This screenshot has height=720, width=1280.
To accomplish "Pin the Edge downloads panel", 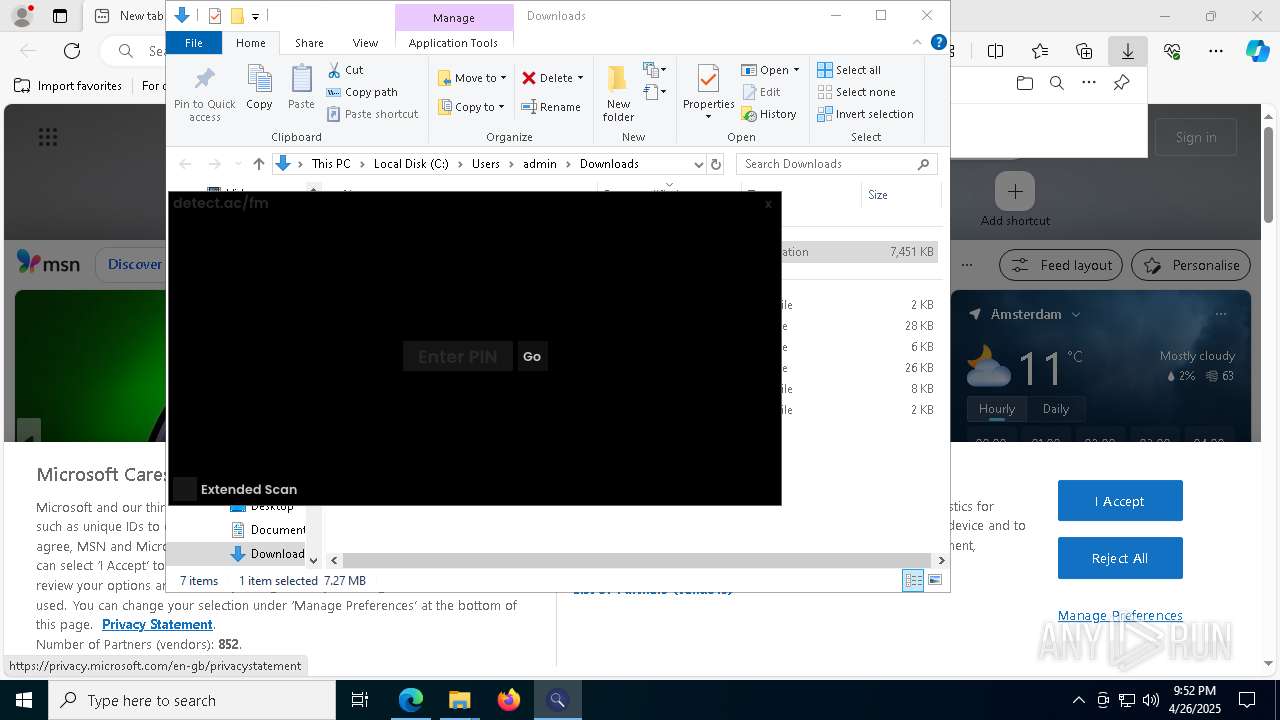I will click(x=1121, y=83).
